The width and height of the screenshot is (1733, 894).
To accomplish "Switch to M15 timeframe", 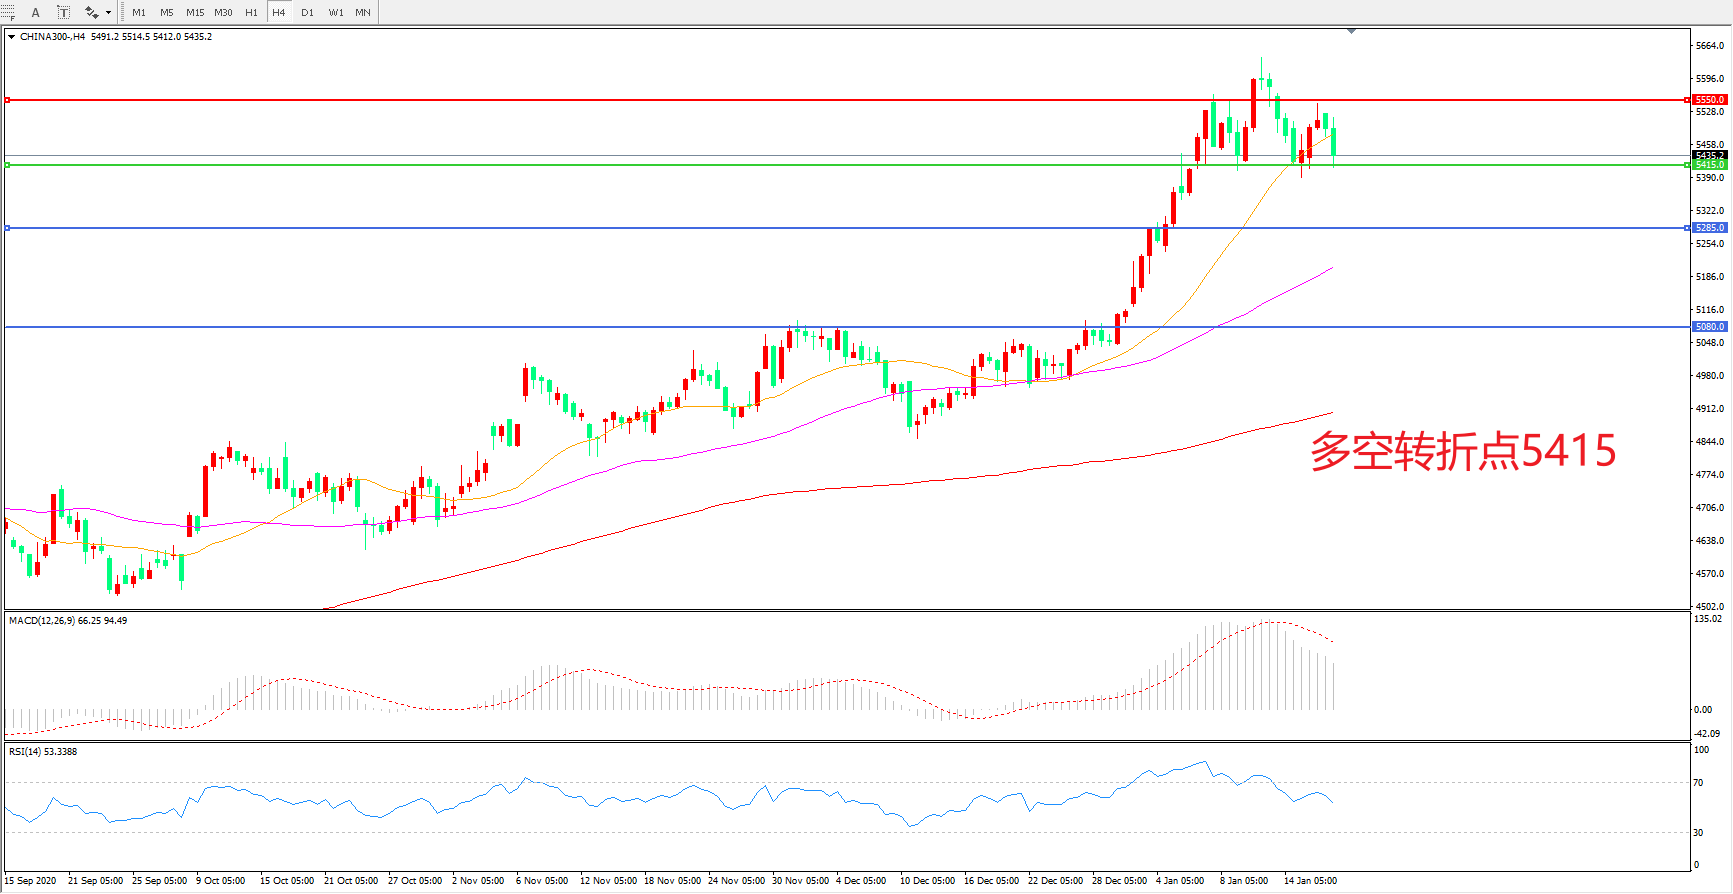I will tap(194, 13).
